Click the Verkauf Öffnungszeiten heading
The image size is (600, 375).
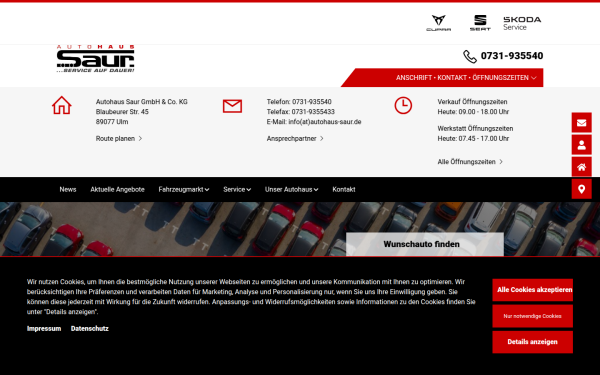(x=472, y=102)
